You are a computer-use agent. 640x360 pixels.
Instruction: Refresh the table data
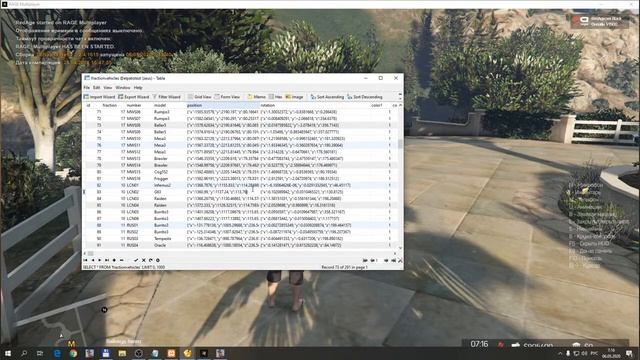click(151, 260)
